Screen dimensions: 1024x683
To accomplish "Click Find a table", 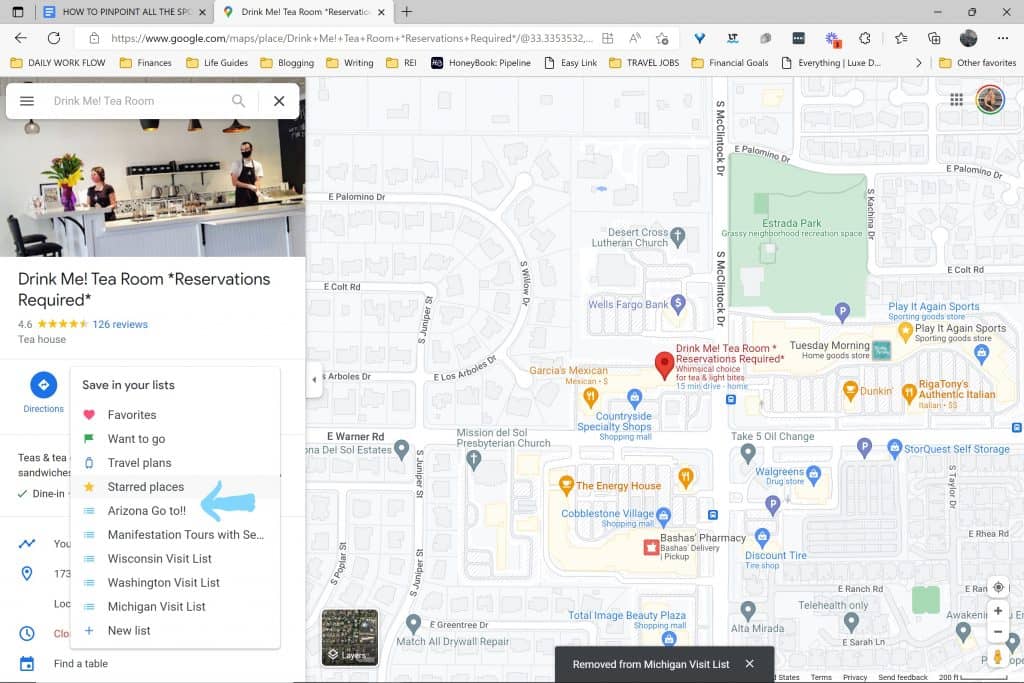I will pos(81,663).
